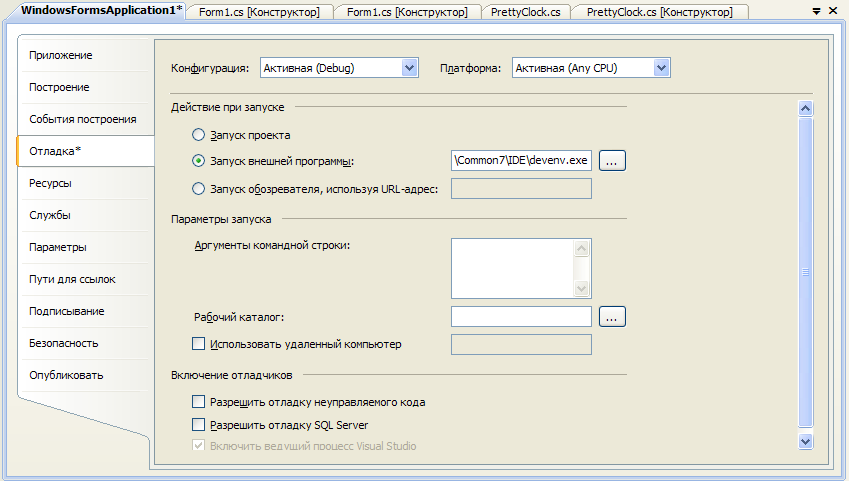Viewport: 849px width, 481px height.
Task: Click arguments box scroll up arrow
Action: click(x=582, y=248)
